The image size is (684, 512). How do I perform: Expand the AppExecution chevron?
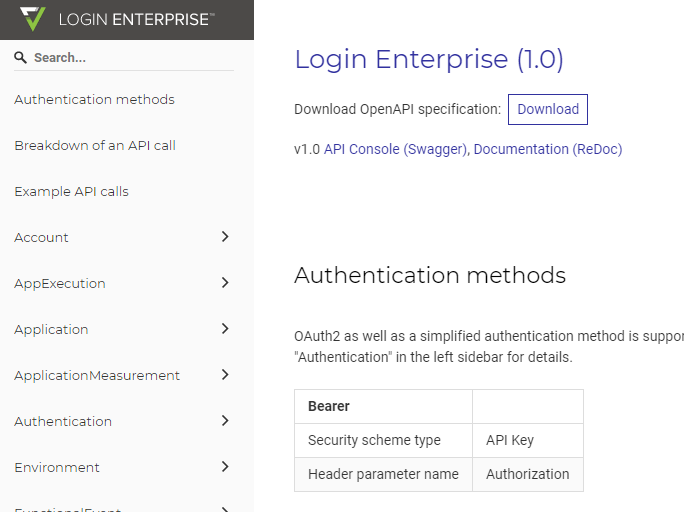click(225, 283)
